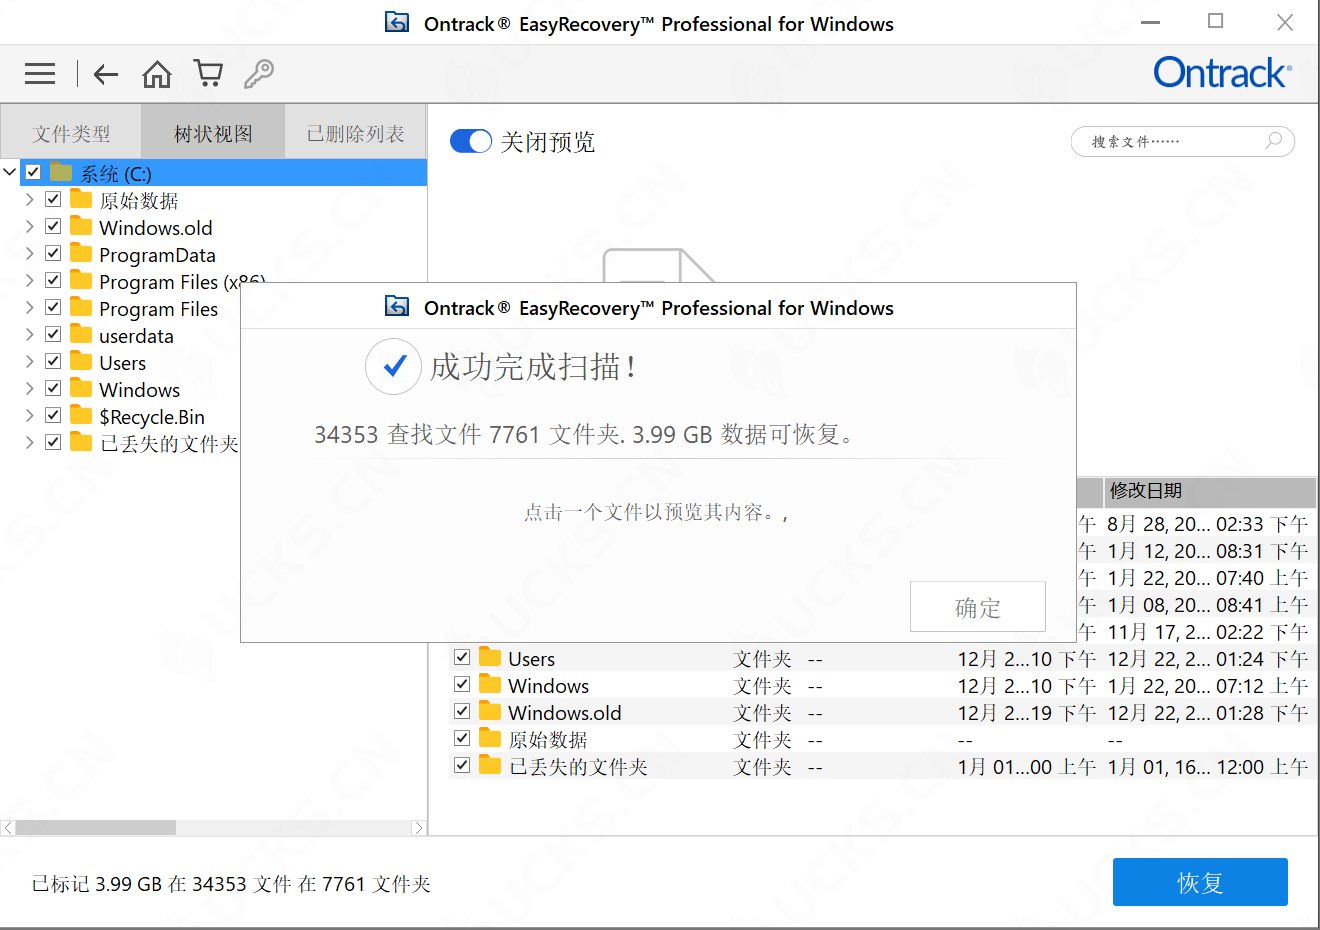Click 确定 in the scan dialog
1320x930 pixels.
(978, 607)
